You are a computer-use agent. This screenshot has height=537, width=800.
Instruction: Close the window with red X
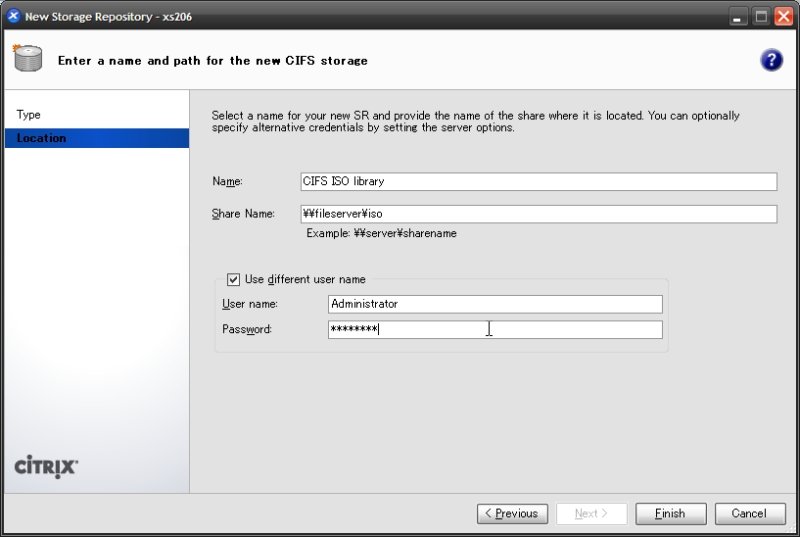pos(784,16)
